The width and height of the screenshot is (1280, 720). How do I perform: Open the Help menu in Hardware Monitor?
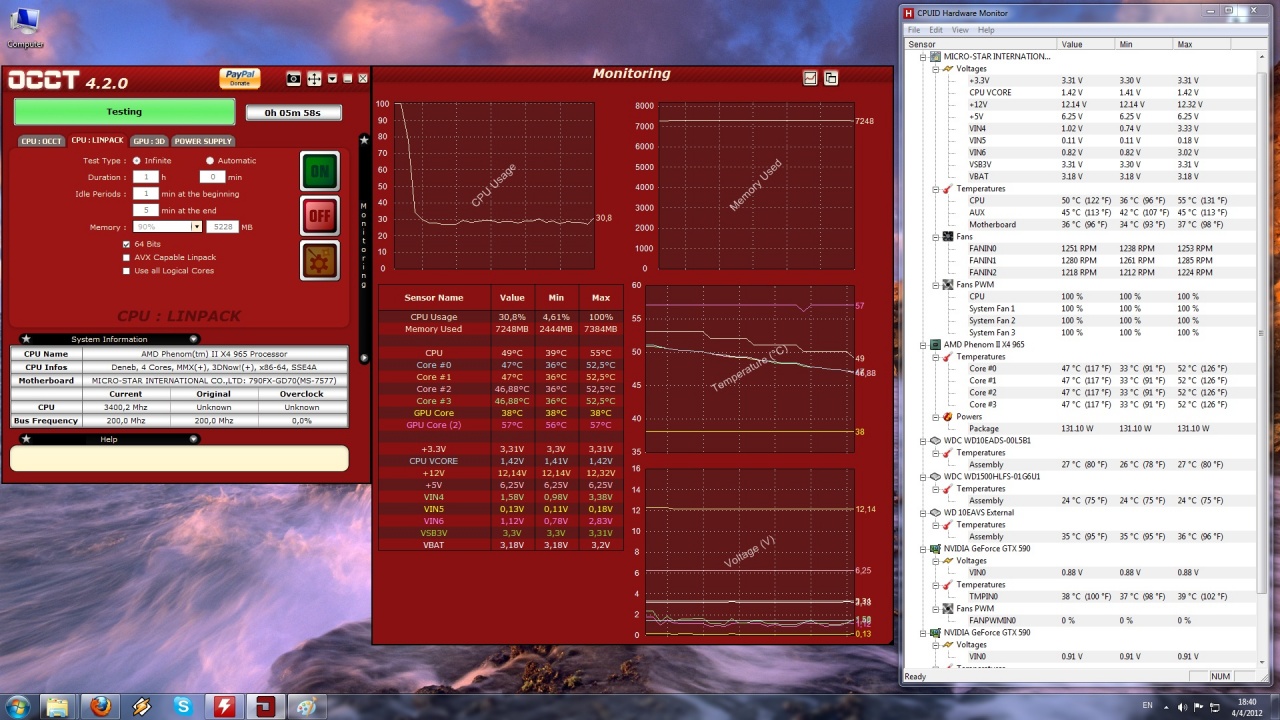tap(986, 30)
